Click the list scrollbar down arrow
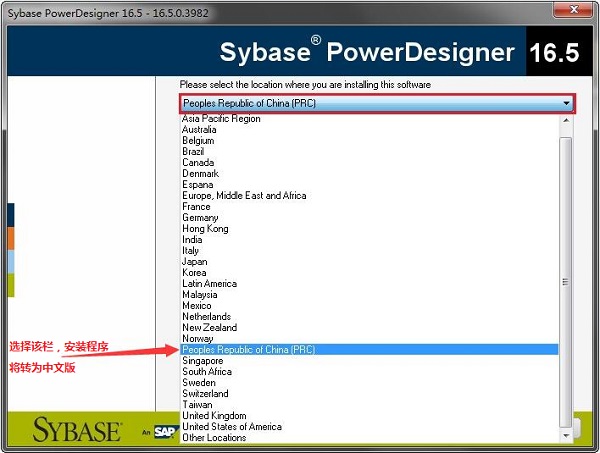Screen dimensions: 600x453 pyautogui.click(x=566, y=436)
